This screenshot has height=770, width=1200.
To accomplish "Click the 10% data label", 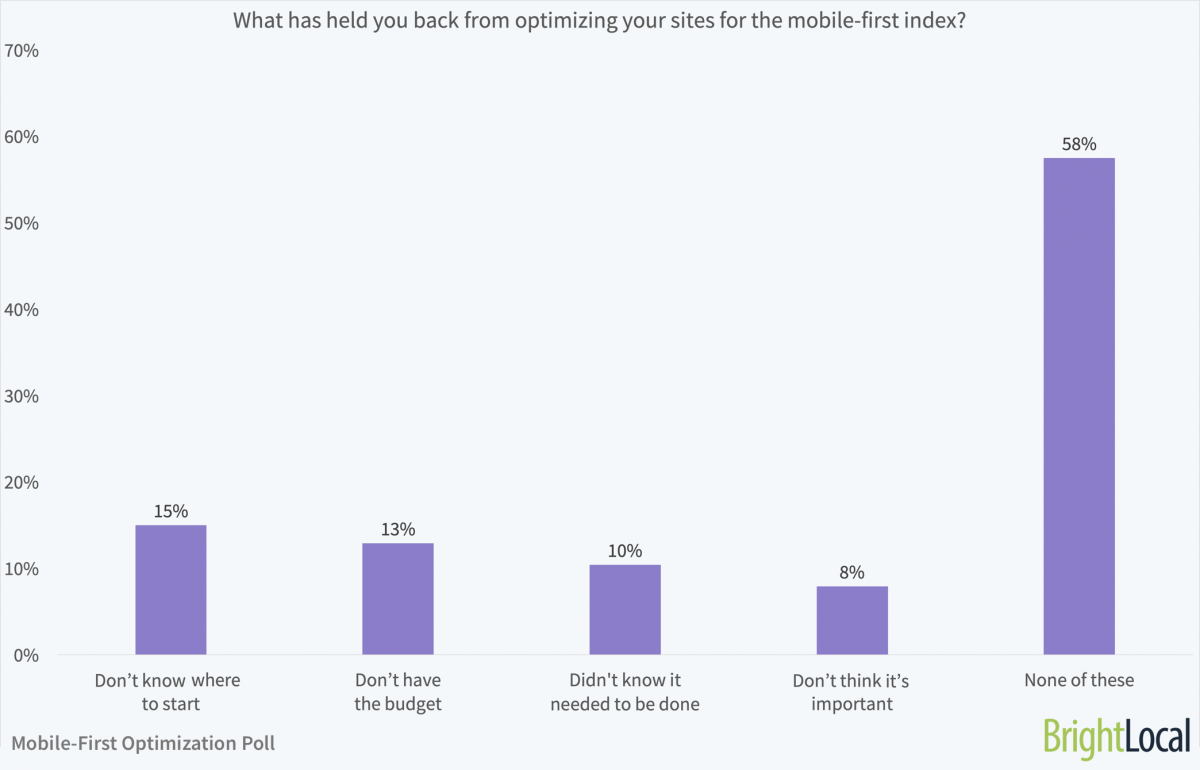I will click(x=625, y=551).
